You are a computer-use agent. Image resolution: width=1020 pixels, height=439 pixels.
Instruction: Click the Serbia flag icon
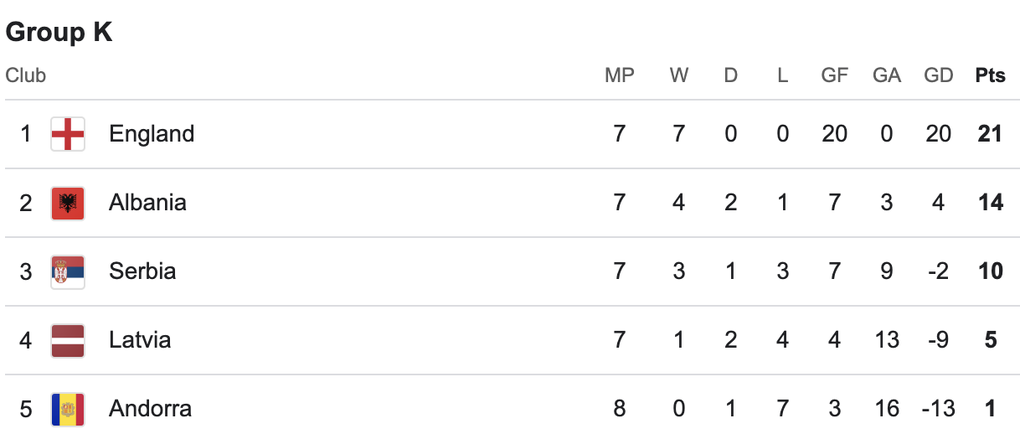click(x=68, y=271)
